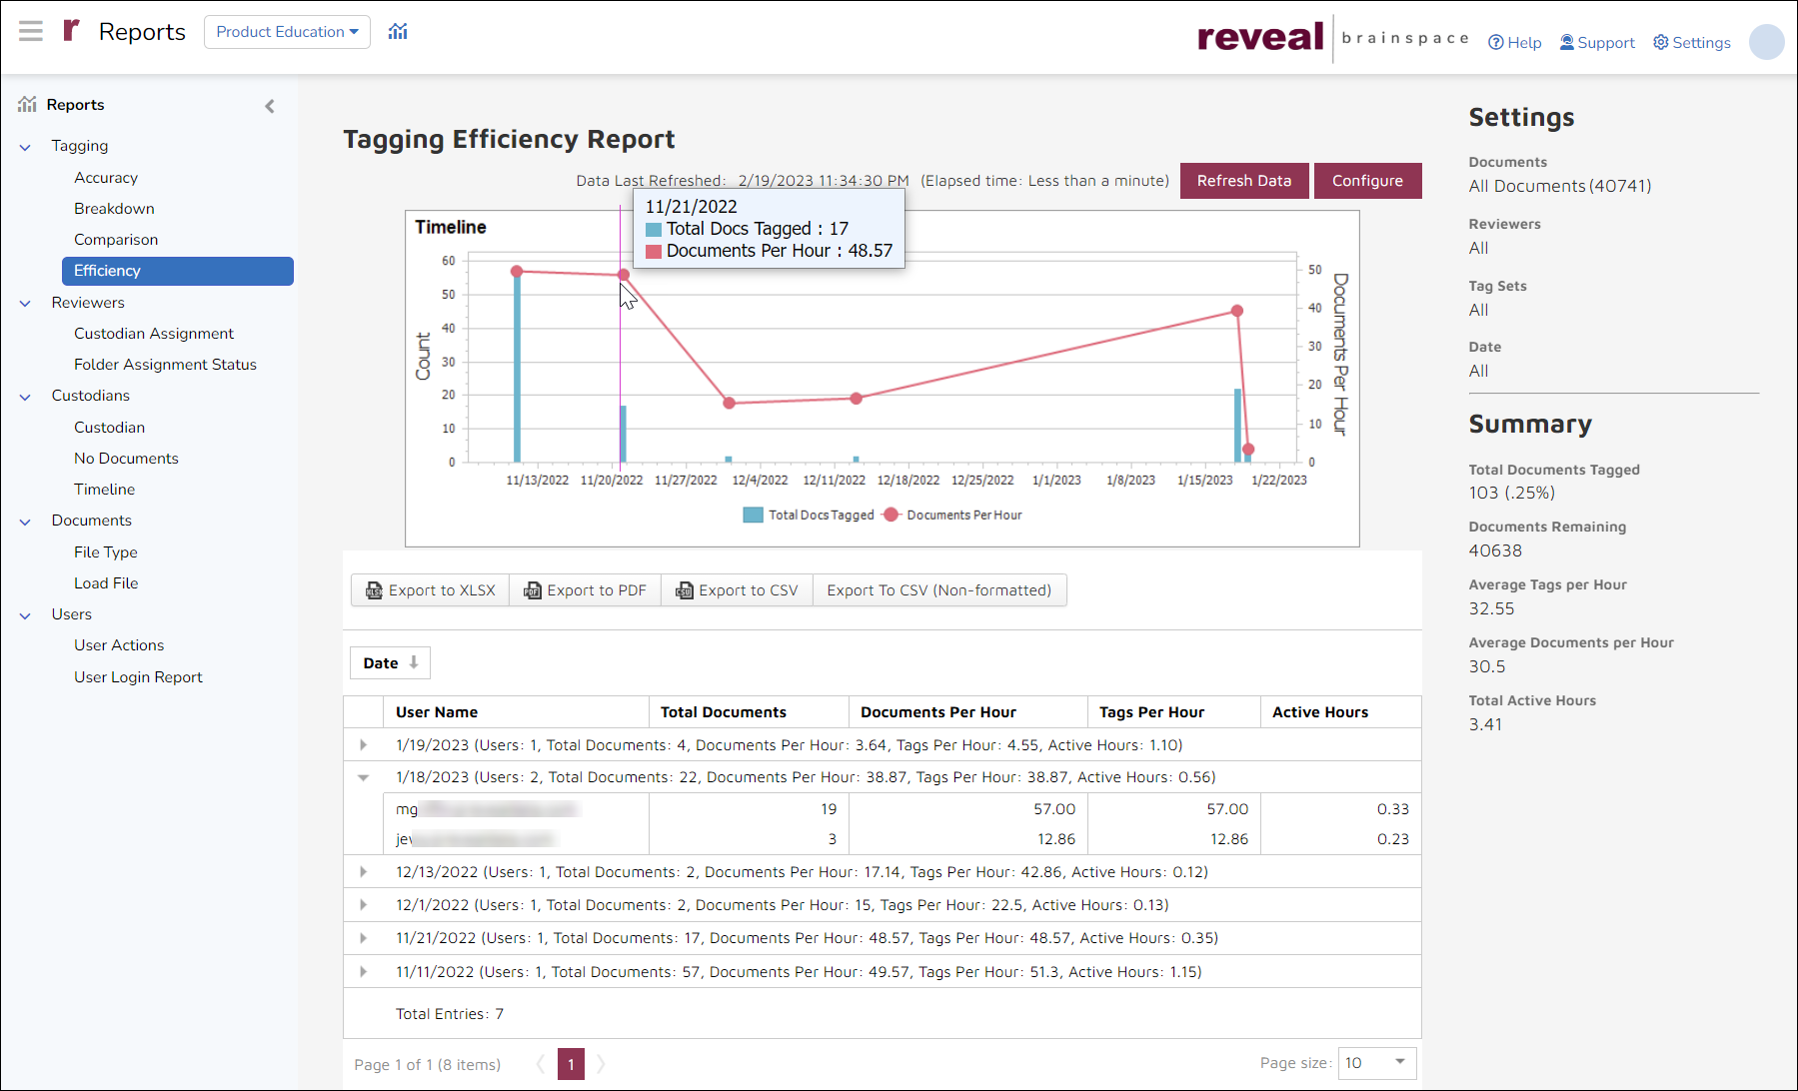
Task: Open the hamburger main menu
Action: click(31, 31)
